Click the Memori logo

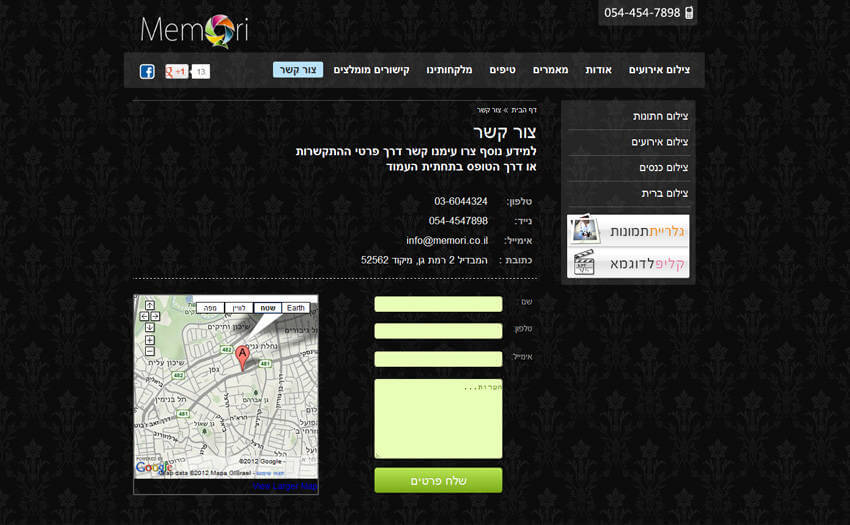194,31
